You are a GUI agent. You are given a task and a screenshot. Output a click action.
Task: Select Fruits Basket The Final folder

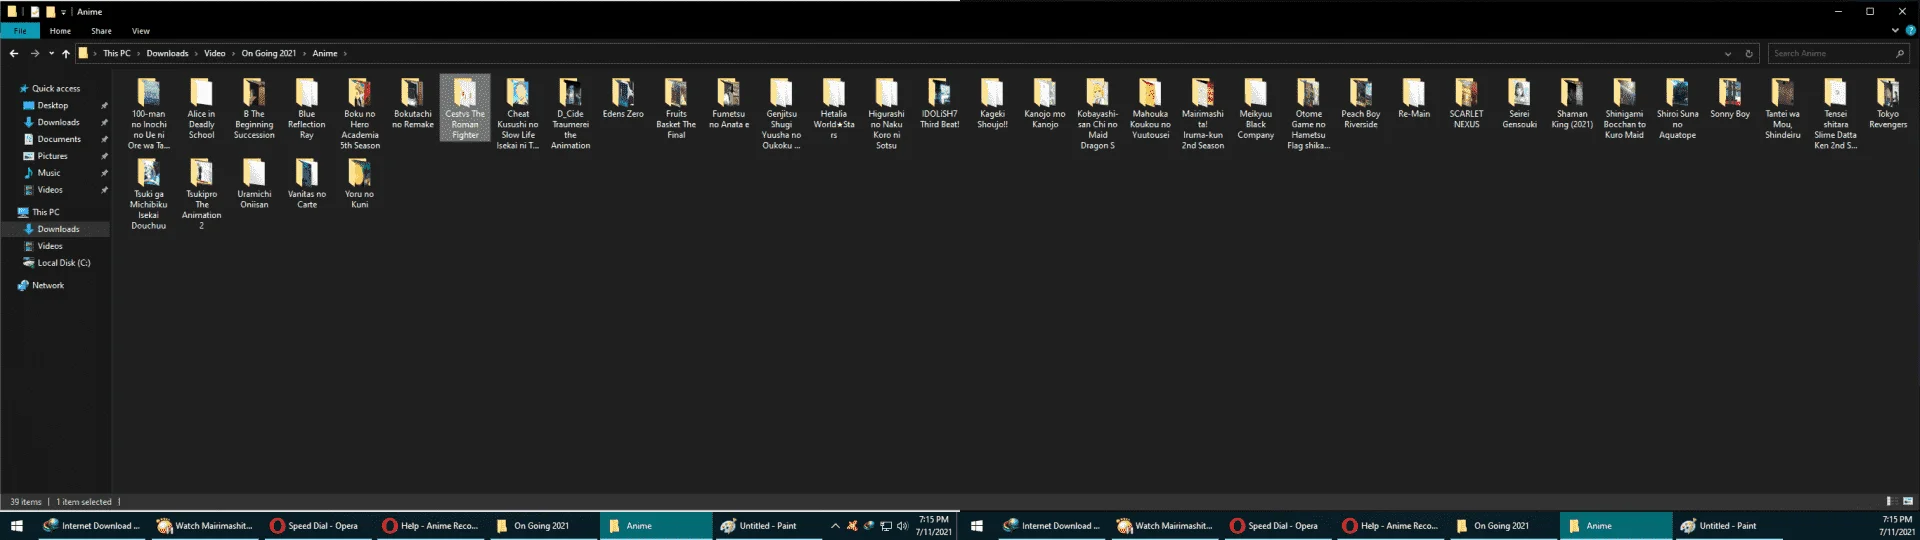tap(676, 109)
